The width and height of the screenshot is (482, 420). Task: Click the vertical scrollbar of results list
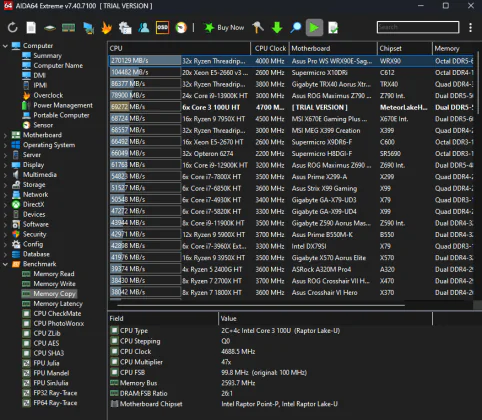(x=478, y=83)
